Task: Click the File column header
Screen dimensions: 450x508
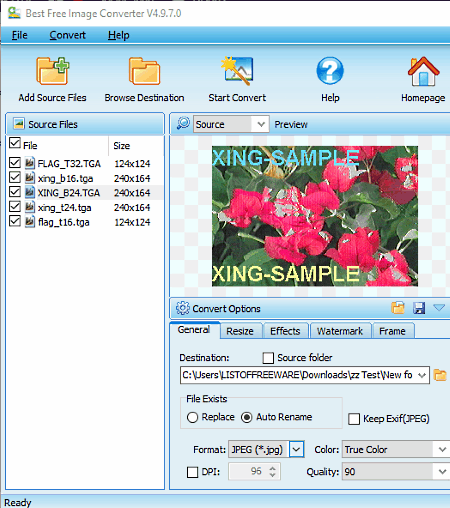Action: (x=30, y=146)
